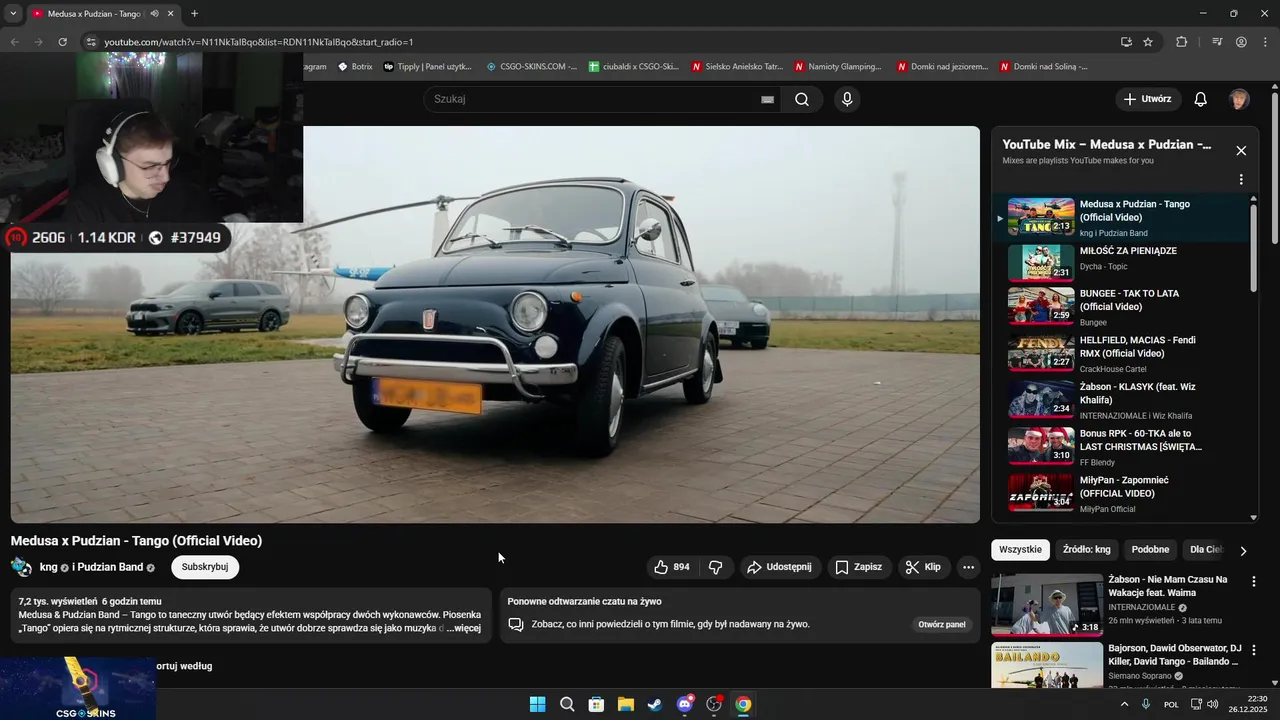This screenshot has width=1280, height=720.
Task: Click Otwórz panel to open chat replay
Action: pos(942,624)
